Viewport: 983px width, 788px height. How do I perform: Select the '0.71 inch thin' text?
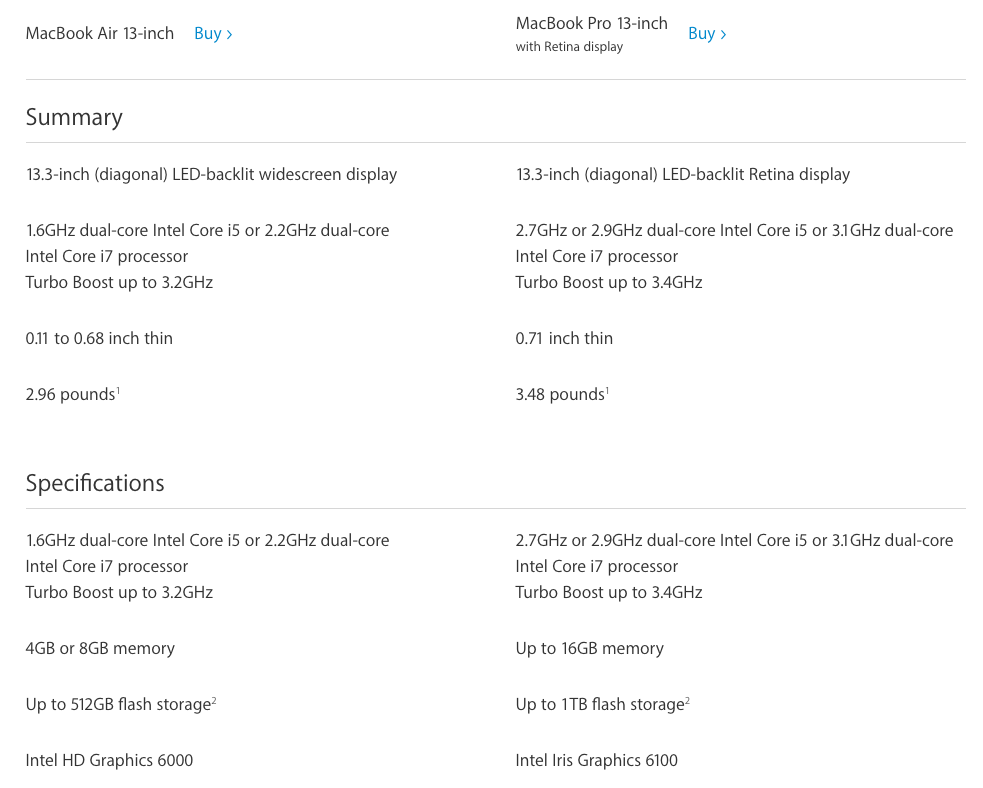pyautogui.click(x=564, y=339)
